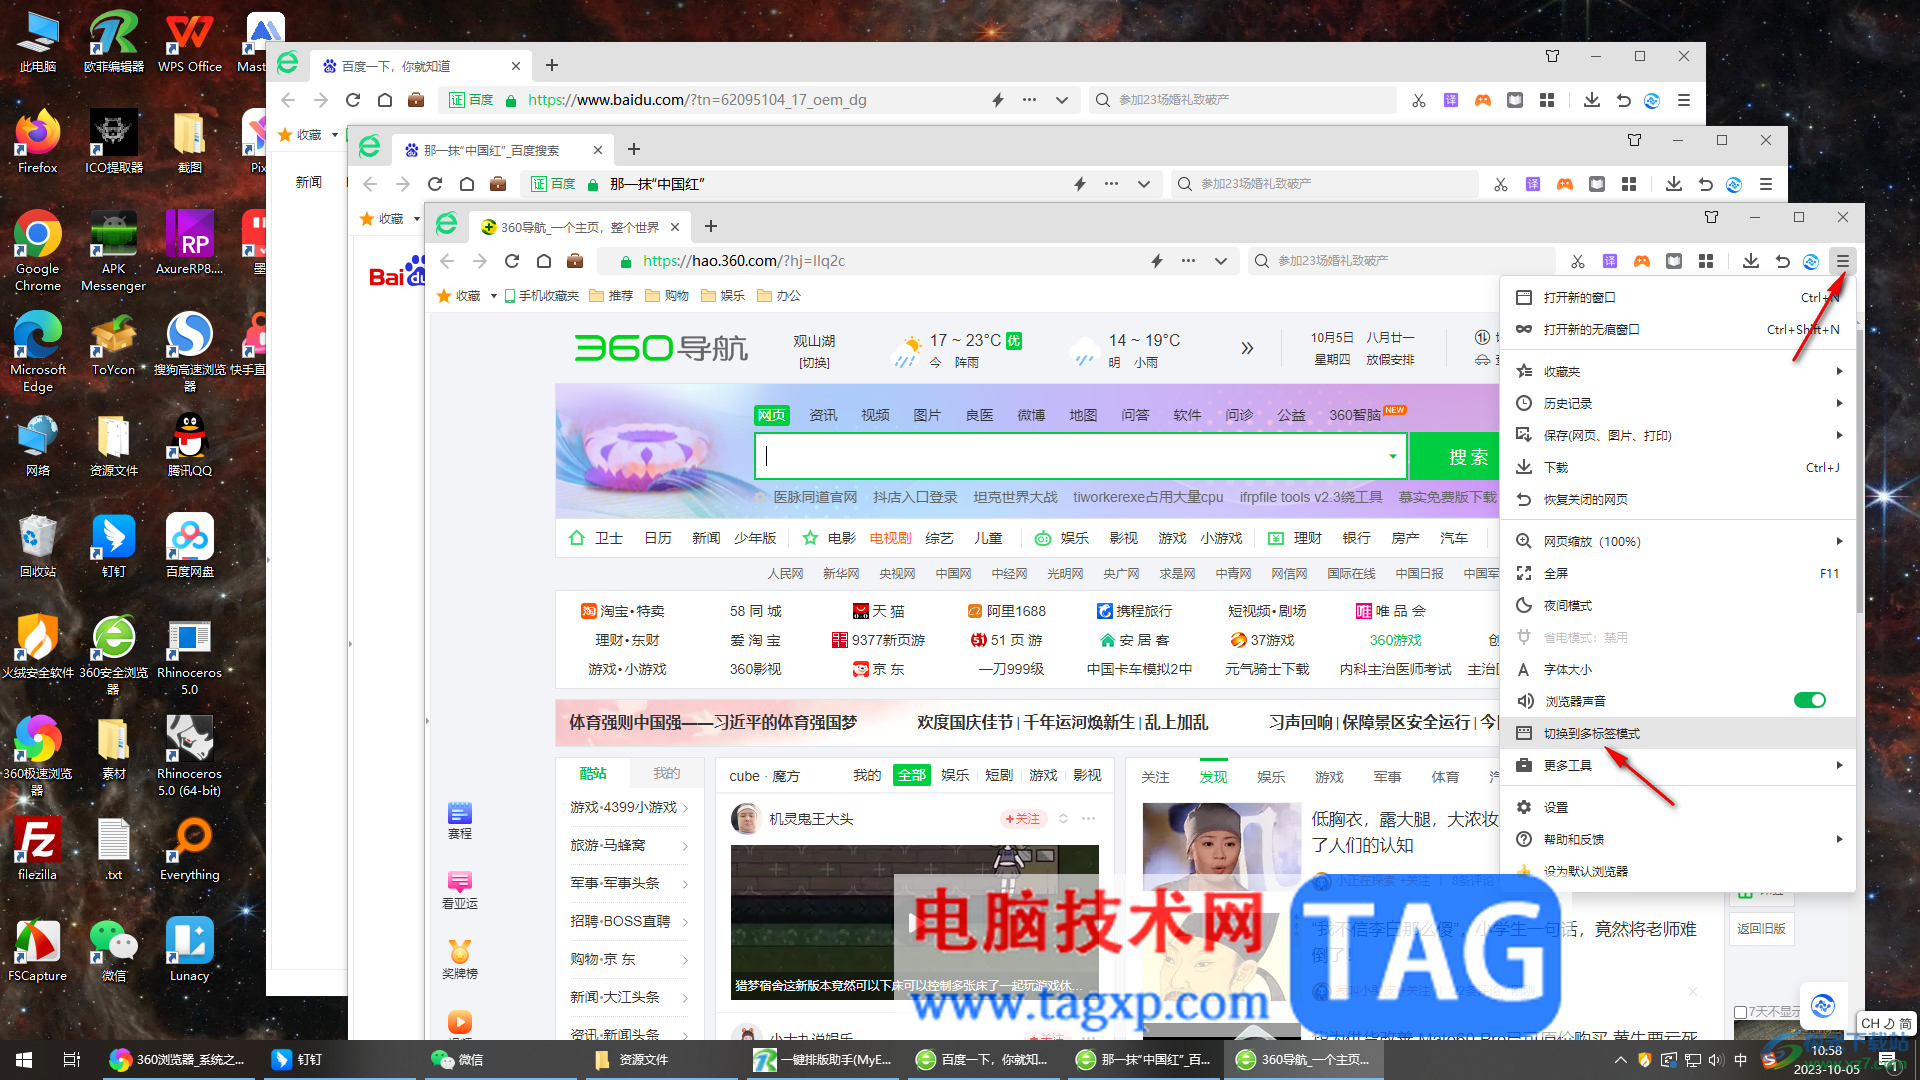
Task: Open the 淘宝·特卖 link
Action: tap(623, 611)
